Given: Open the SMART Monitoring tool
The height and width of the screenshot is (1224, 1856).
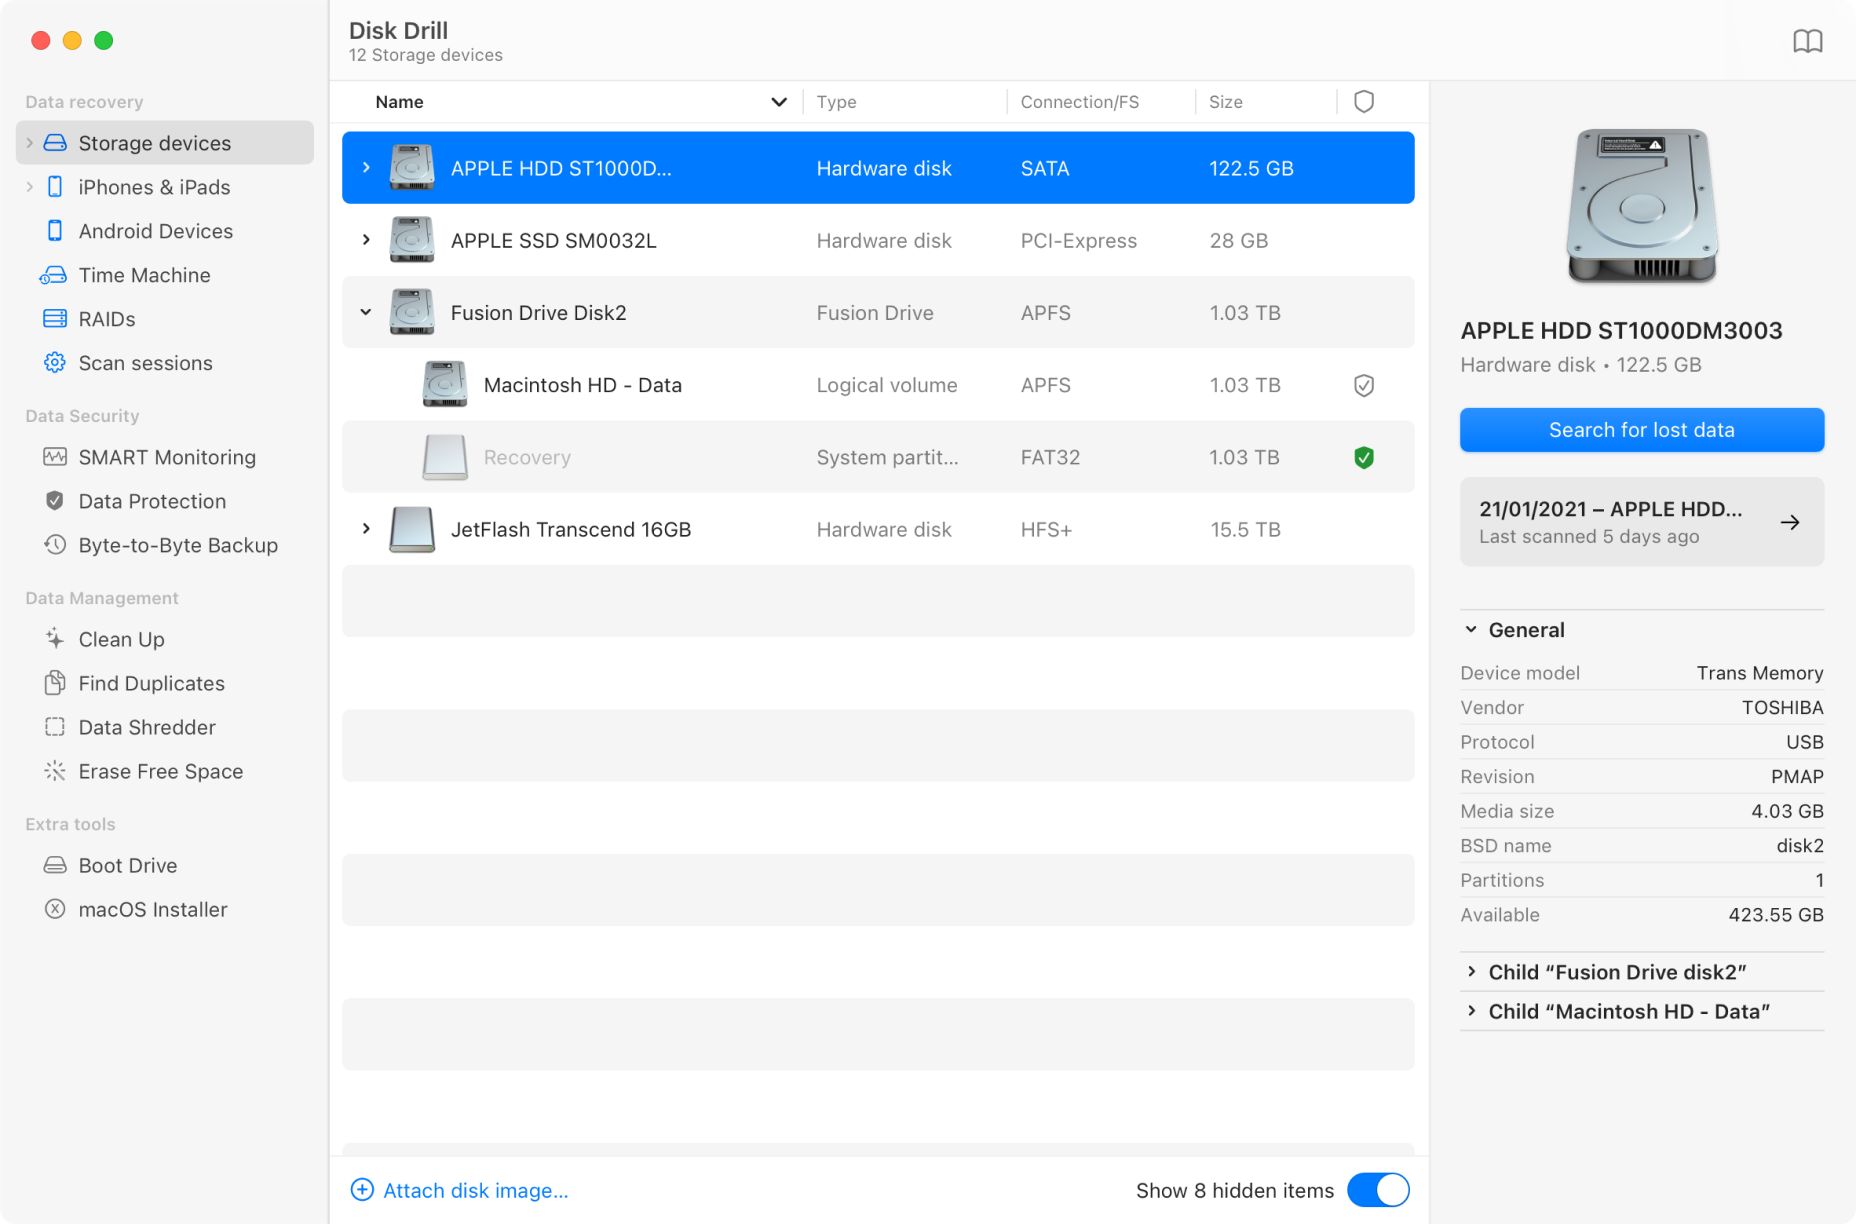Looking at the screenshot, I should point(167,457).
